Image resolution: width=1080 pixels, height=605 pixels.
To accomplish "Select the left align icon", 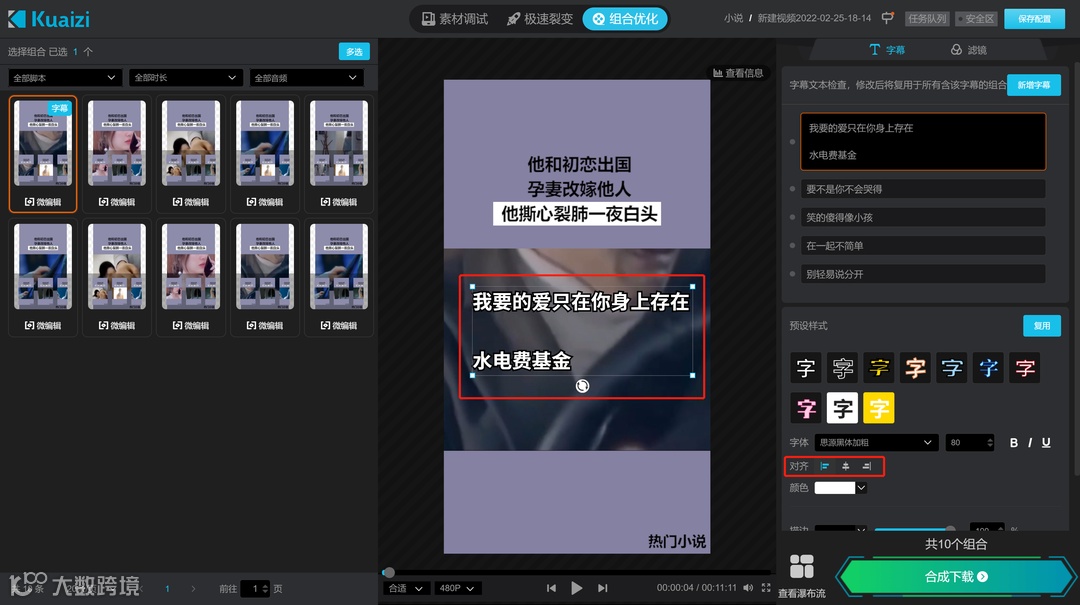I will point(825,466).
